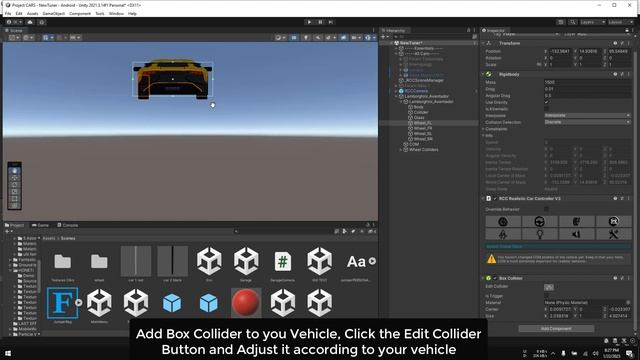Toggle the Is Kinematic checkbox
The height and width of the screenshot is (360, 640).
(x=547, y=109)
